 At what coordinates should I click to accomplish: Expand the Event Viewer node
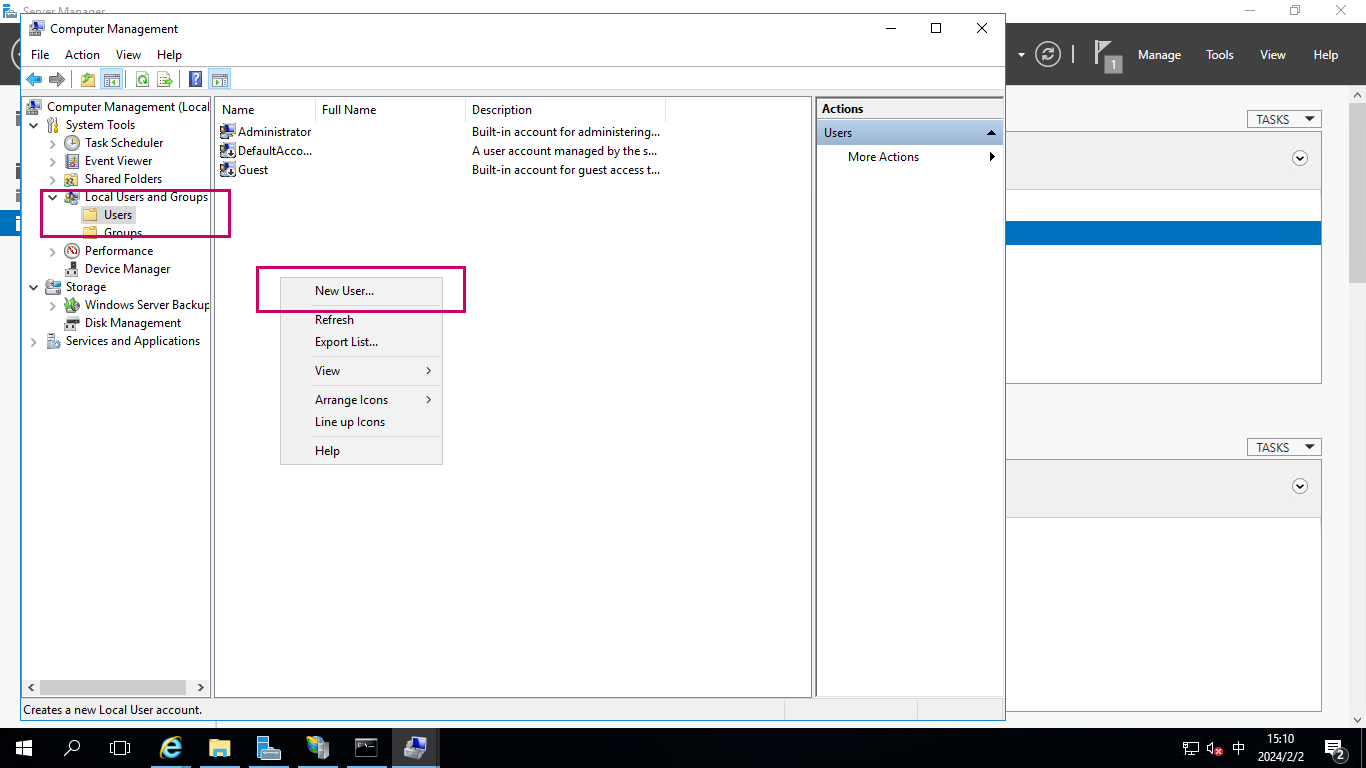pos(52,161)
